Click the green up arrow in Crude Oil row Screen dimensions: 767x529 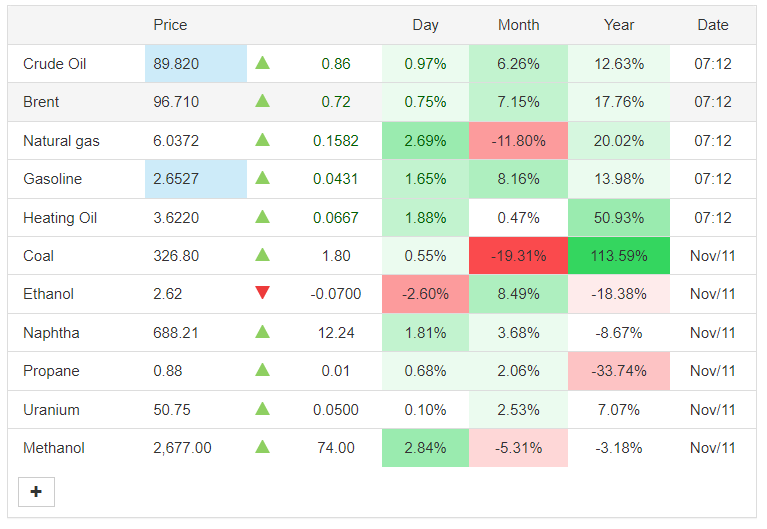tap(263, 63)
